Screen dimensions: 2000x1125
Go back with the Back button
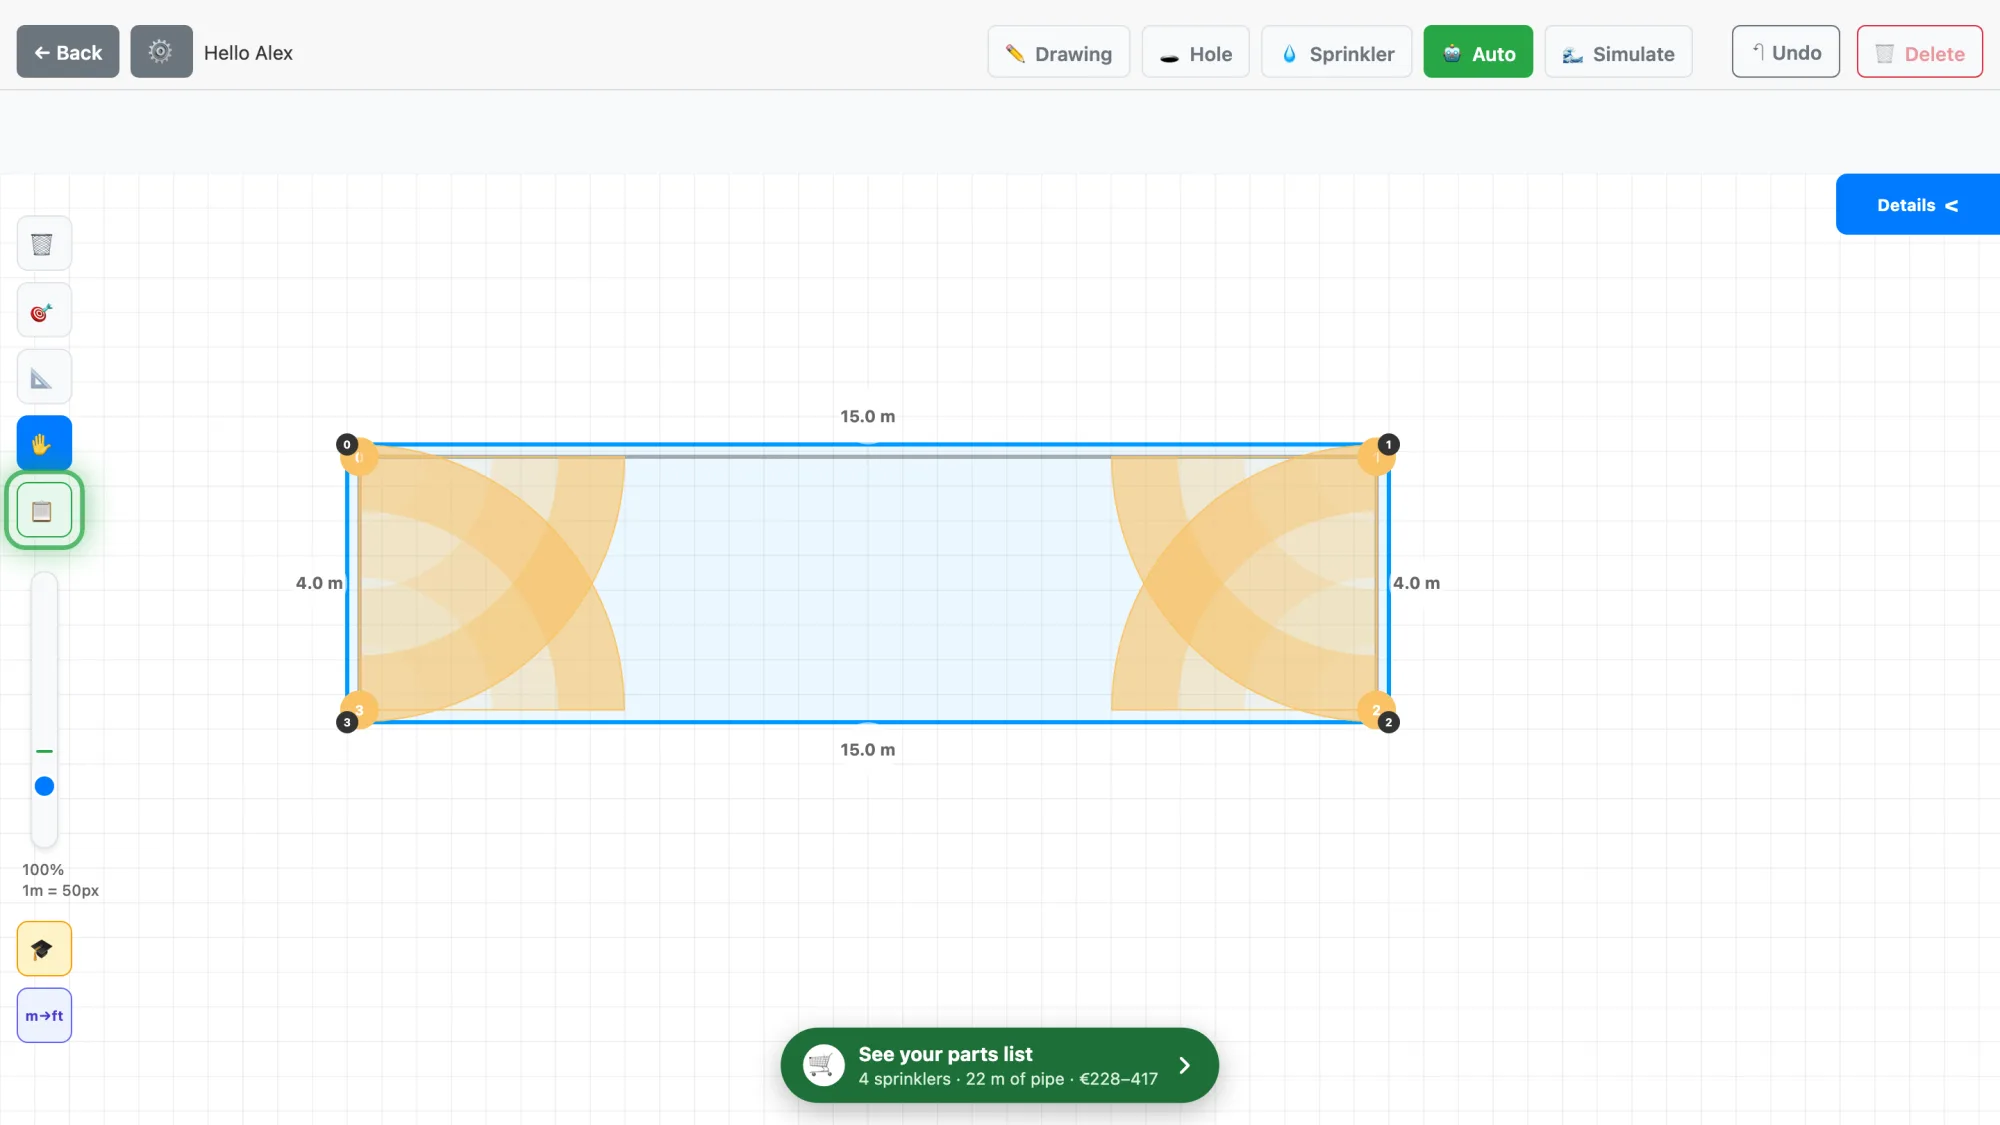68,52
